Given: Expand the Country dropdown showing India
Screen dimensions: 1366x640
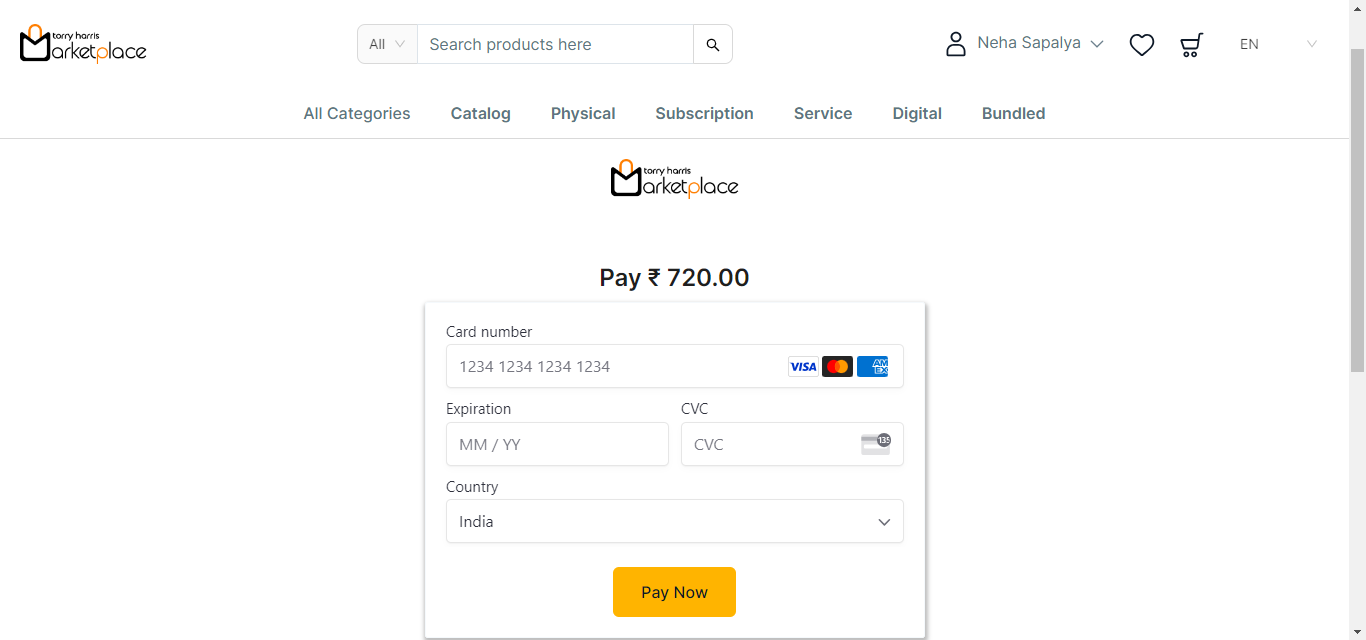Looking at the screenshot, I should (x=674, y=521).
